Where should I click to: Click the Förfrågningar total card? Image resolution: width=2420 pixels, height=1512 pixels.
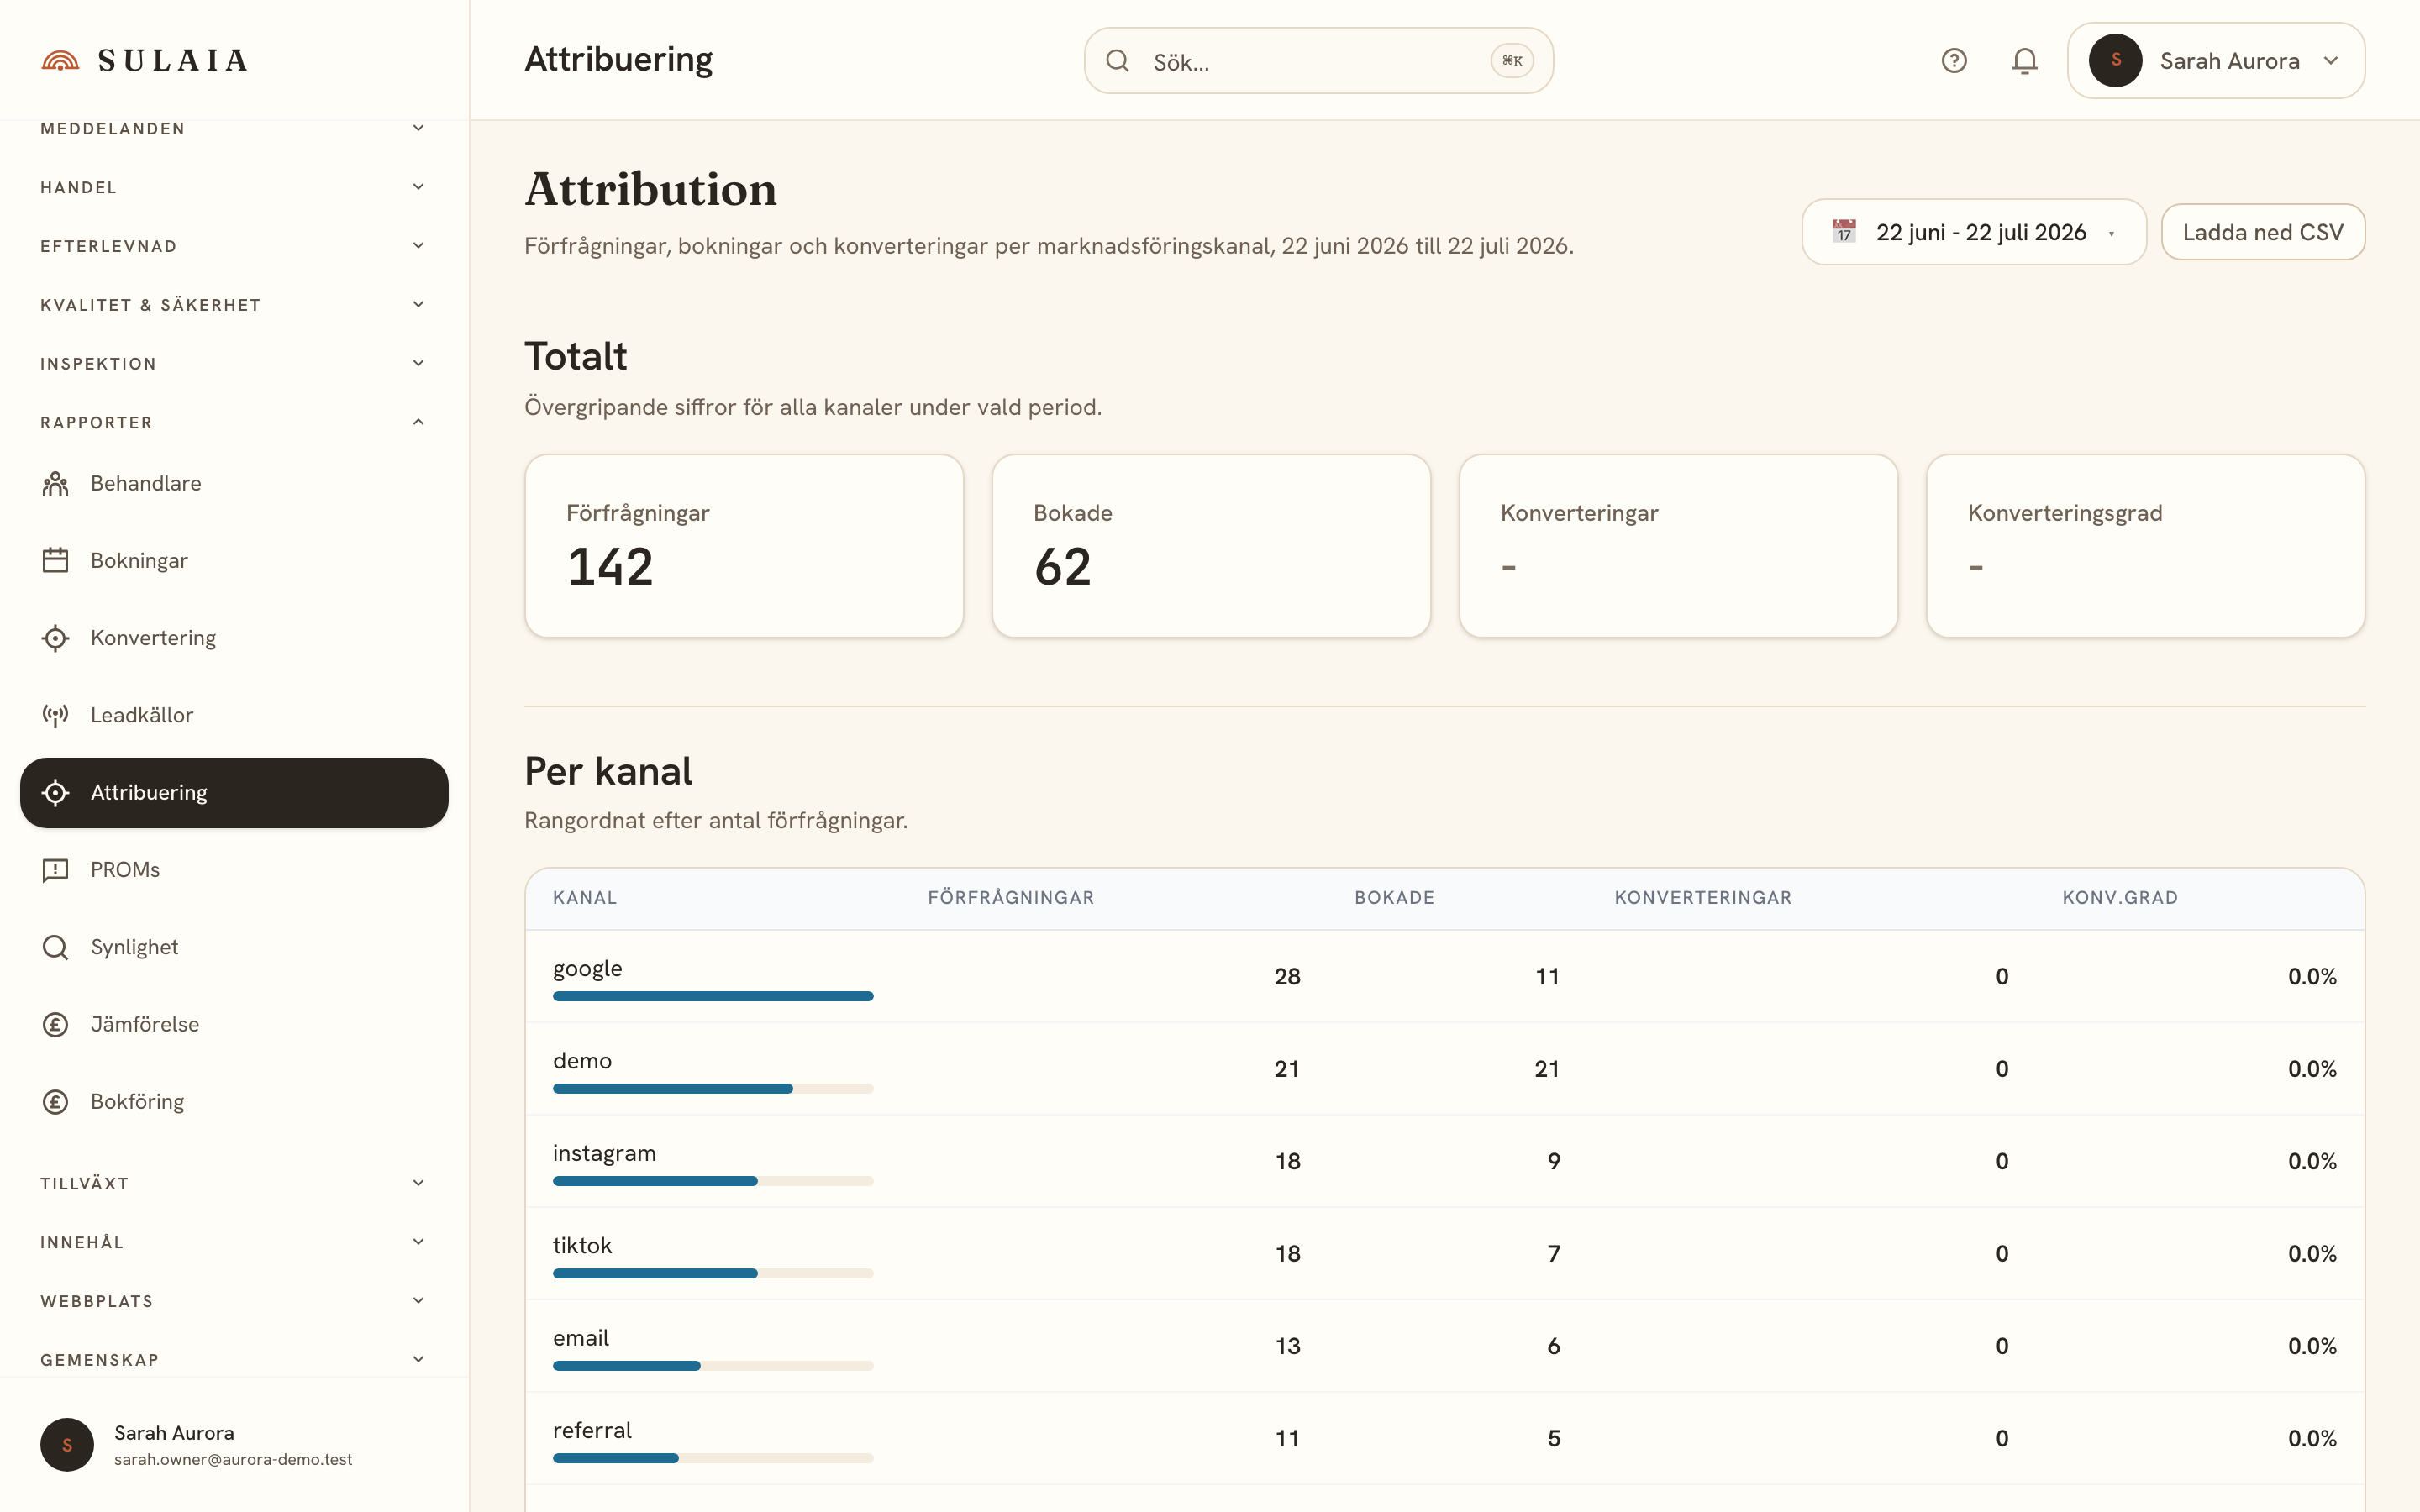tap(744, 546)
